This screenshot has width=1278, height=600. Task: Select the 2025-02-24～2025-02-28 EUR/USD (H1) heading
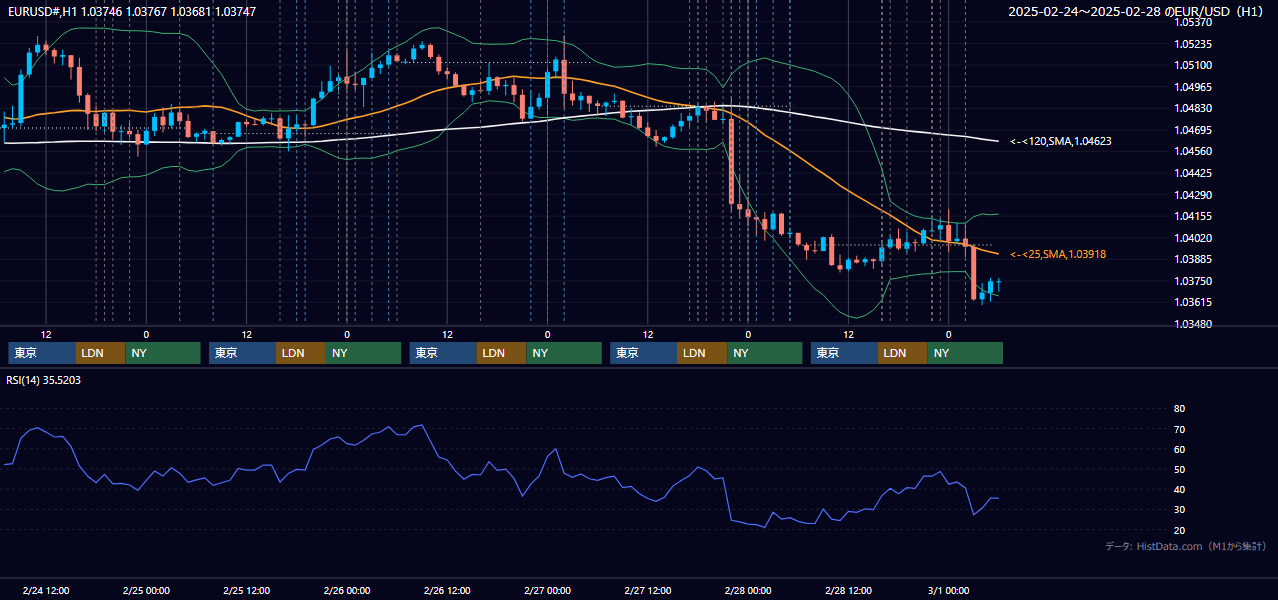point(1135,12)
